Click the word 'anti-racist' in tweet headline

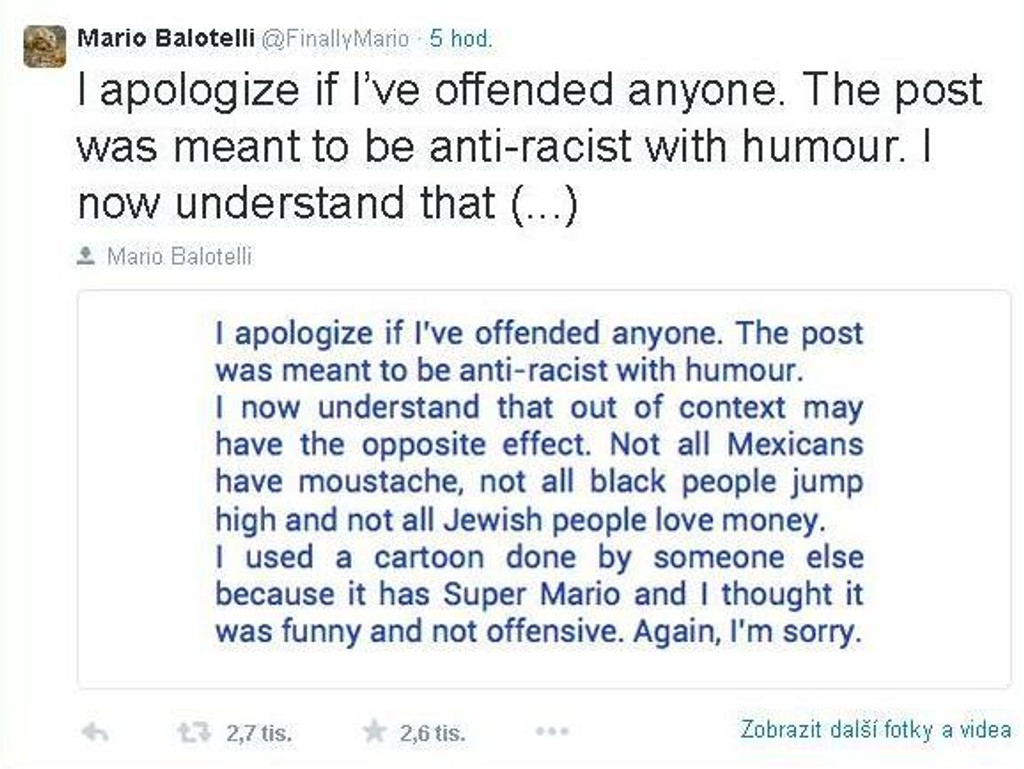530,147
